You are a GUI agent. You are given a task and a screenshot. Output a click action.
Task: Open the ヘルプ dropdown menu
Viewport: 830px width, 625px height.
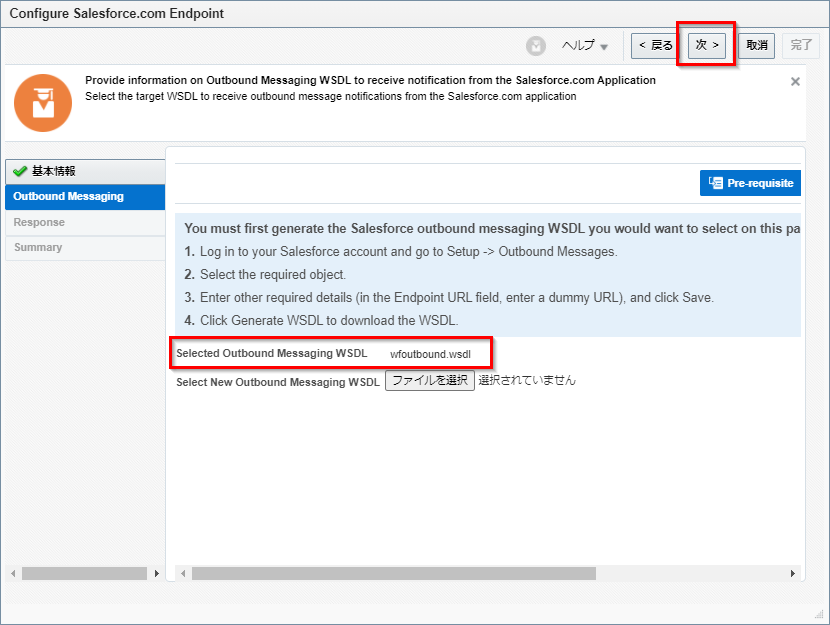584,46
